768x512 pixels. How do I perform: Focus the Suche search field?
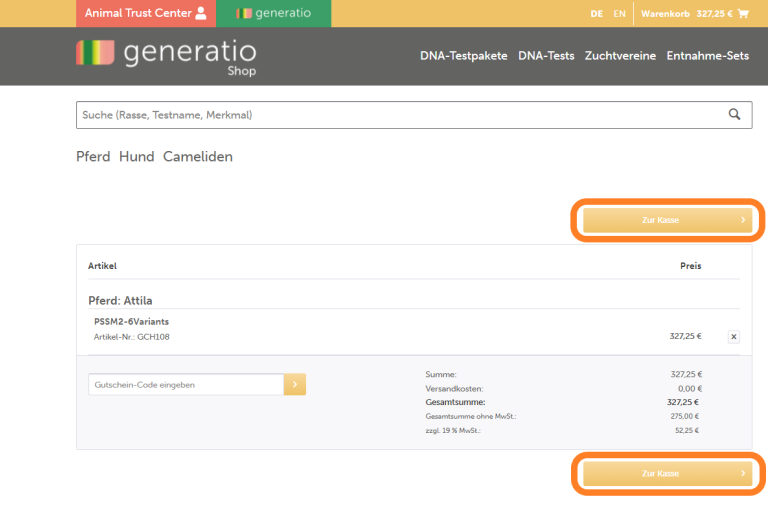(x=414, y=115)
